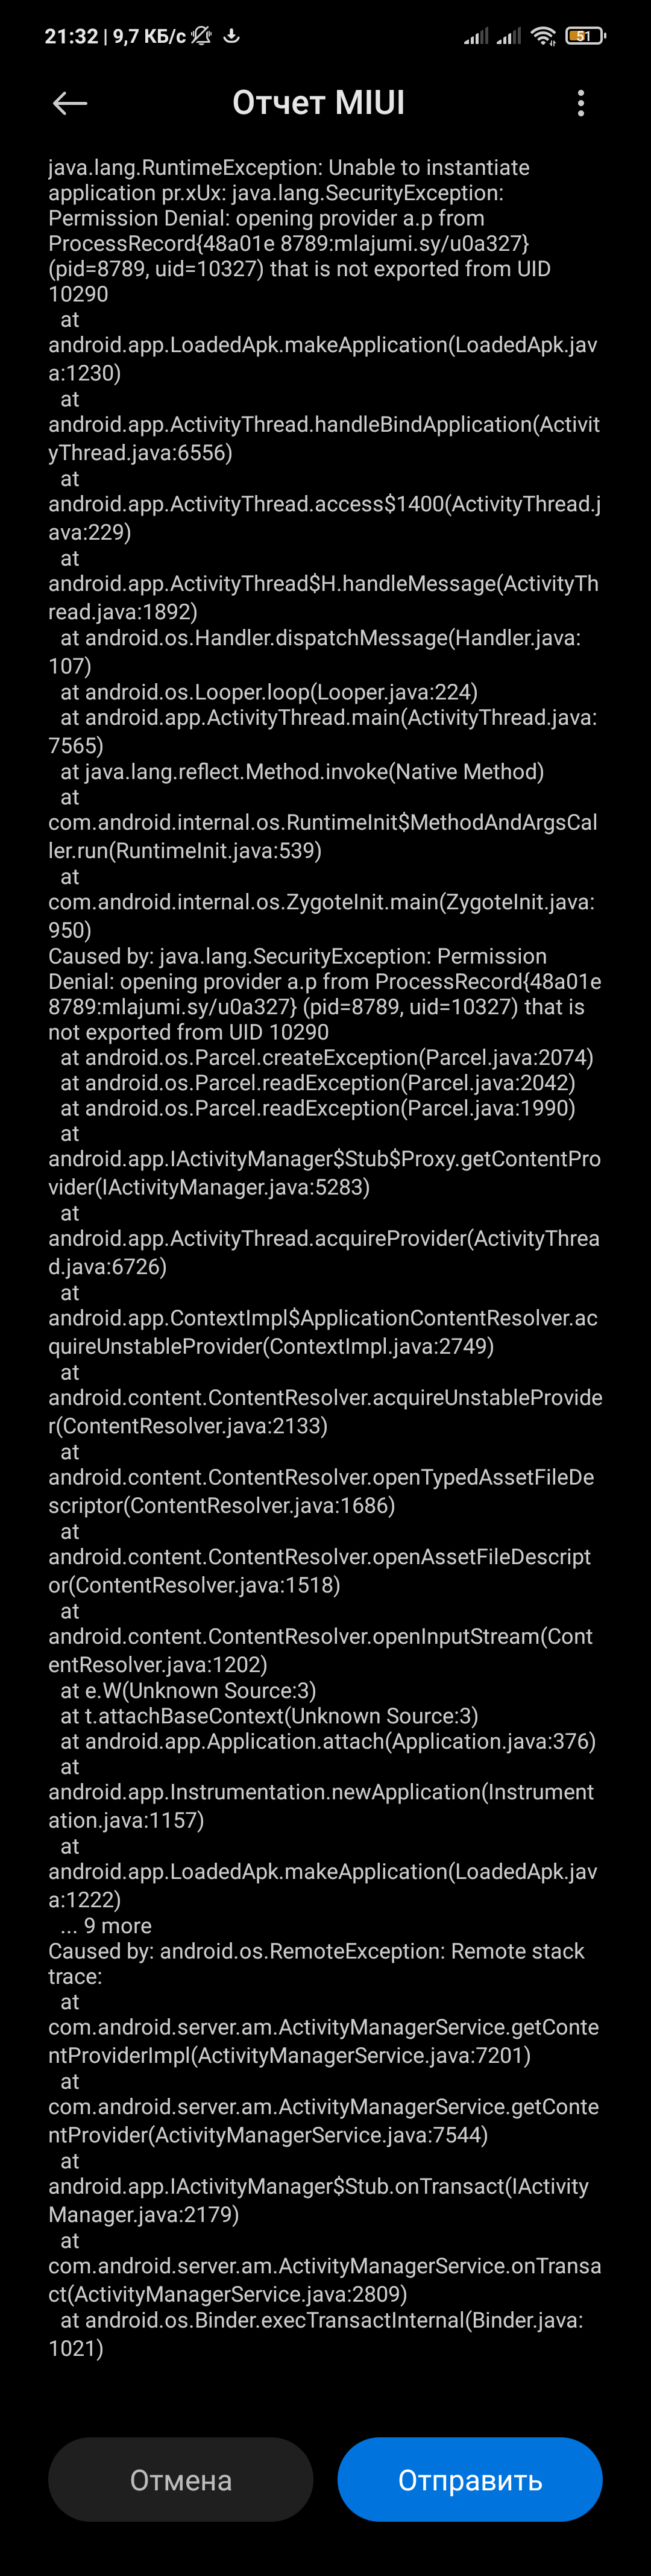Tap the first SIM signal bars icon
The height and width of the screenshot is (2576, 651).
[x=477, y=37]
